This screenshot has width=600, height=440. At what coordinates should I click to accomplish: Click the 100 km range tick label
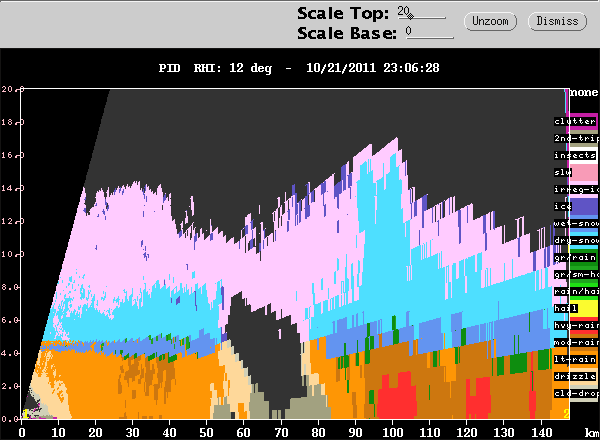tap(393, 433)
